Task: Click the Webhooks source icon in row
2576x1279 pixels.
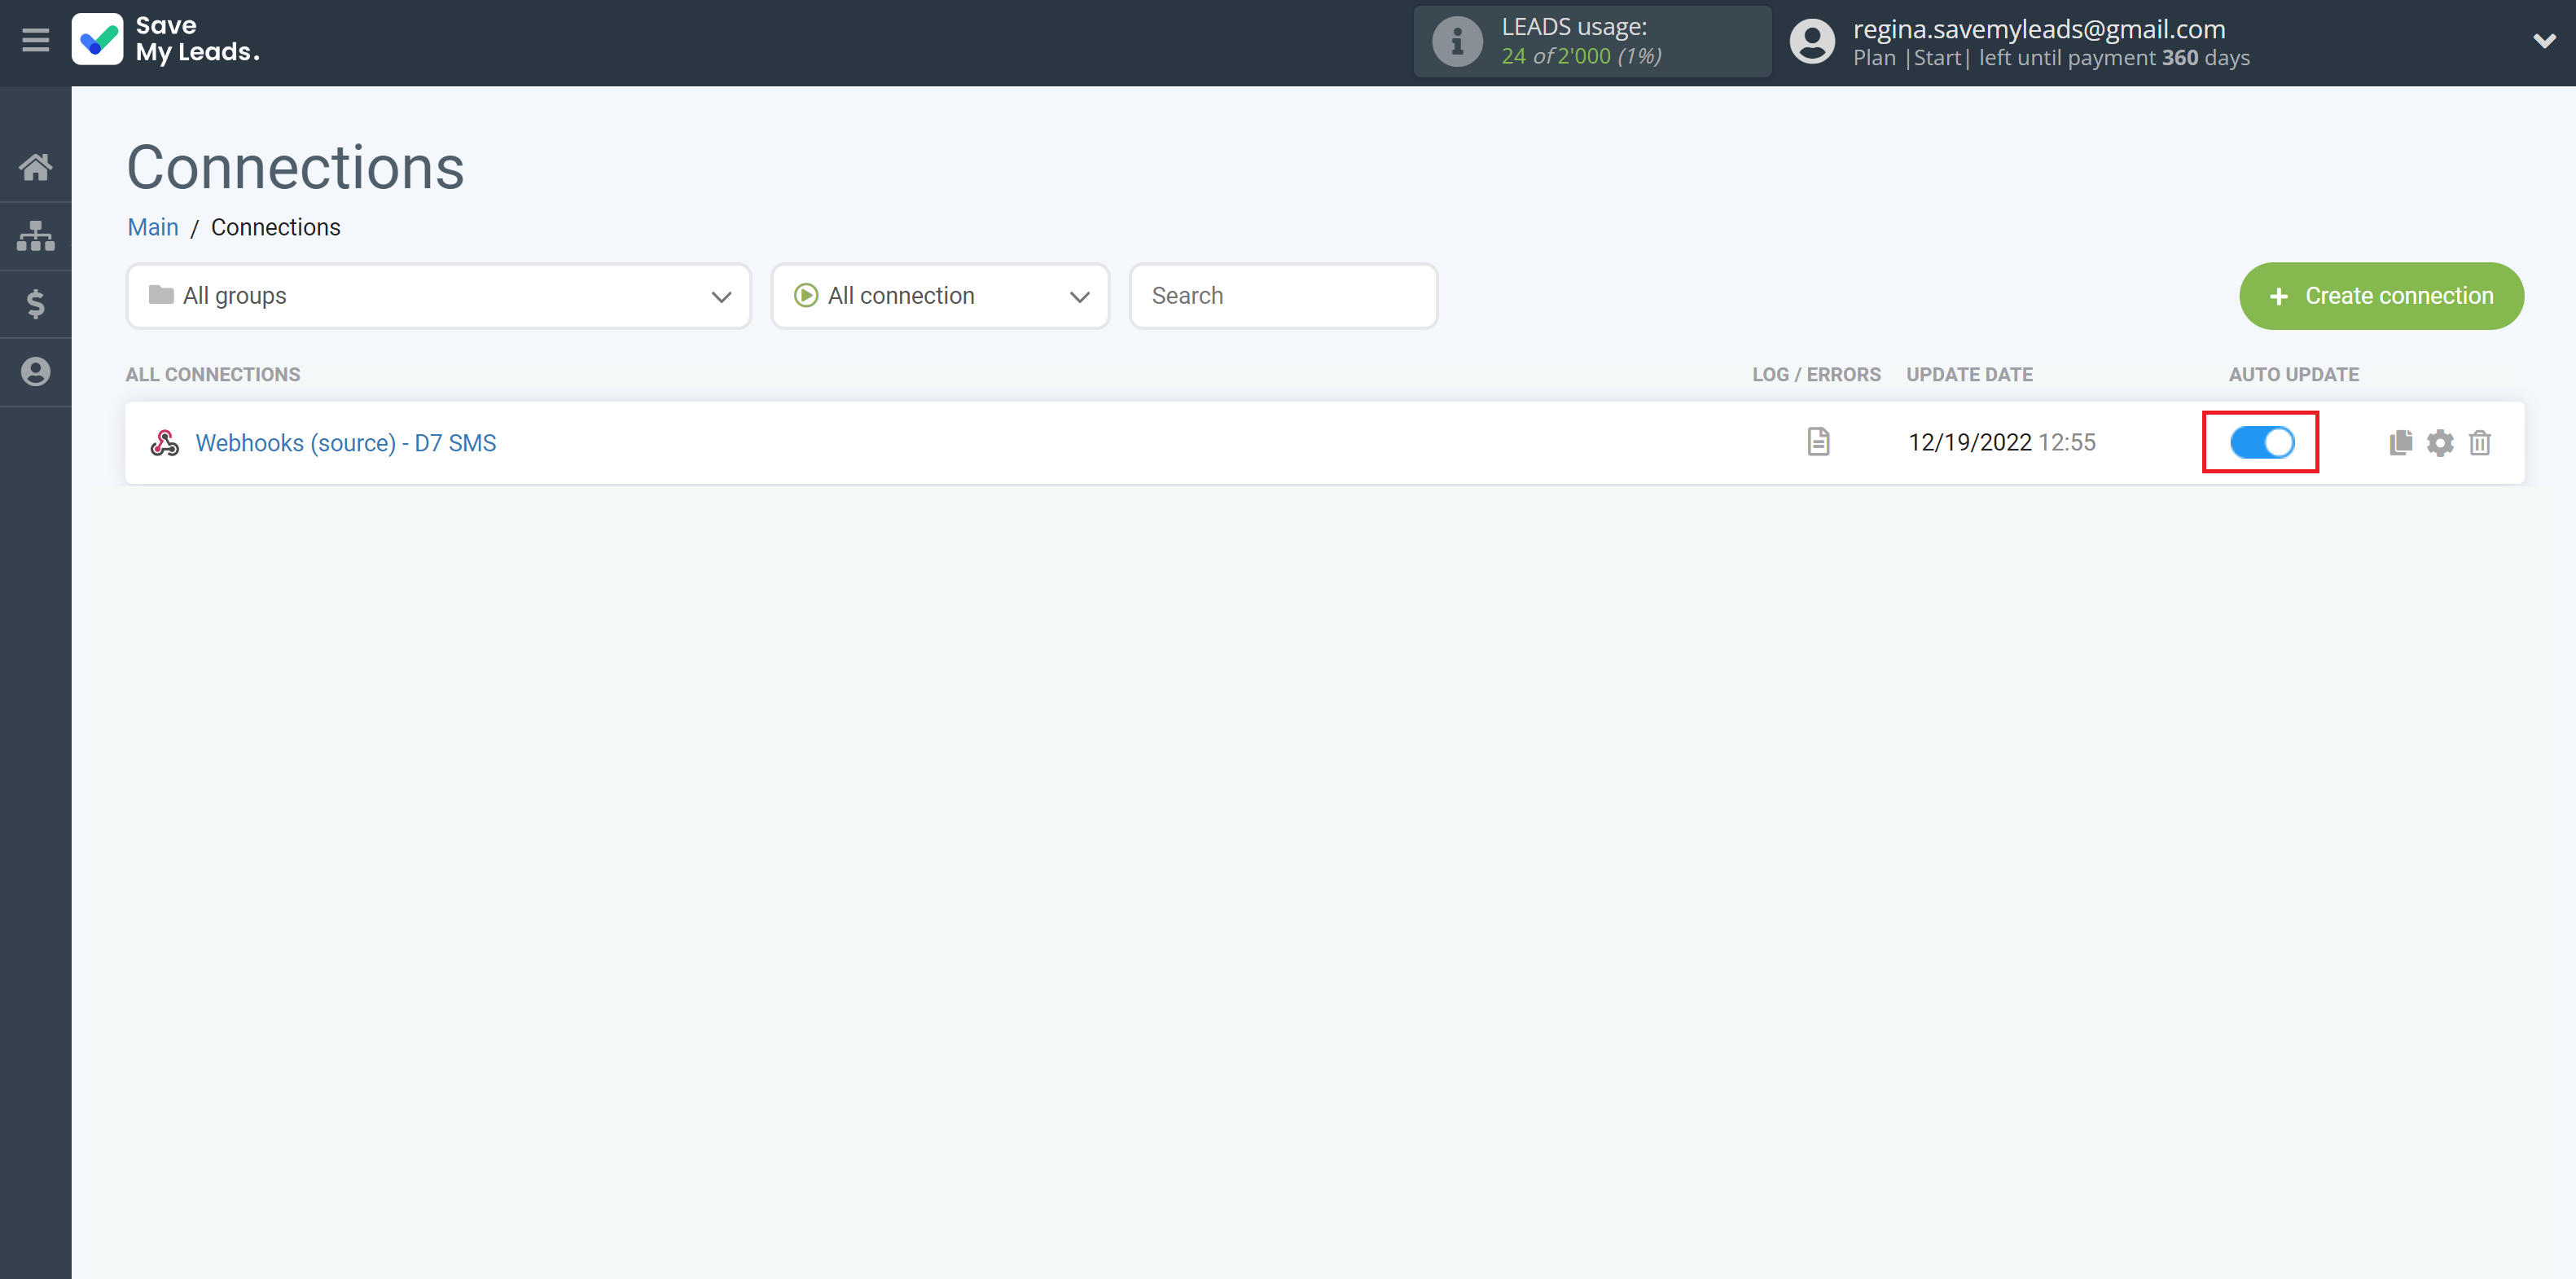Action: pyautogui.click(x=165, y=443)
